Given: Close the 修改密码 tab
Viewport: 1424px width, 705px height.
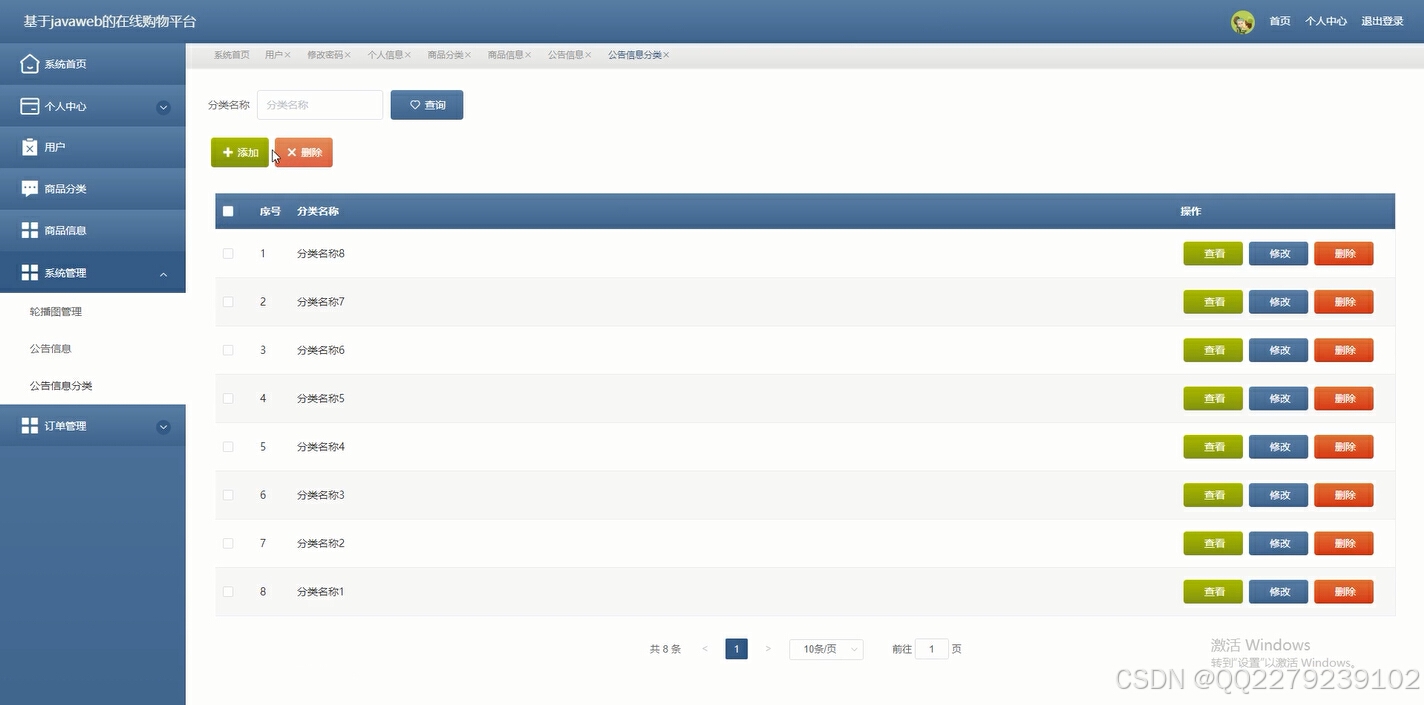Looking at the screenshot, I should [348, 55].
